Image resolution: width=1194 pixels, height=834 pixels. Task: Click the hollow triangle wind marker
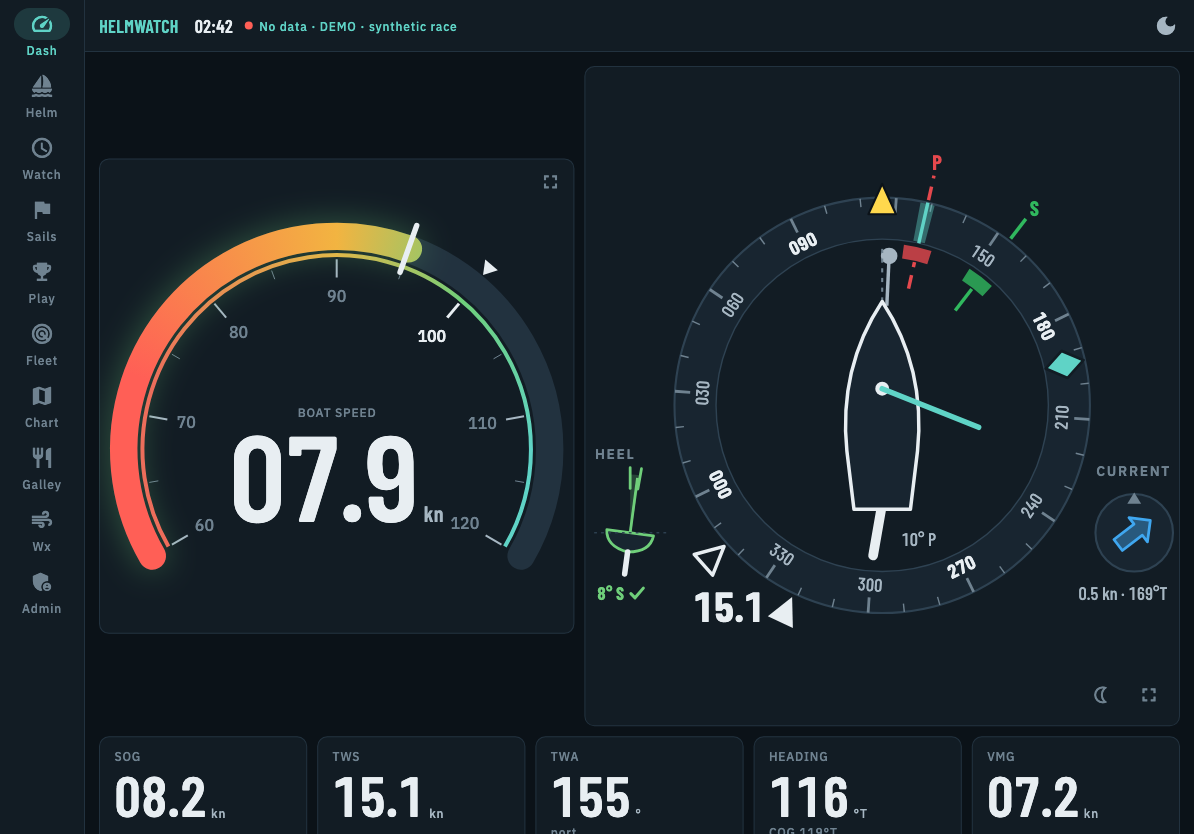pos(709,560)
